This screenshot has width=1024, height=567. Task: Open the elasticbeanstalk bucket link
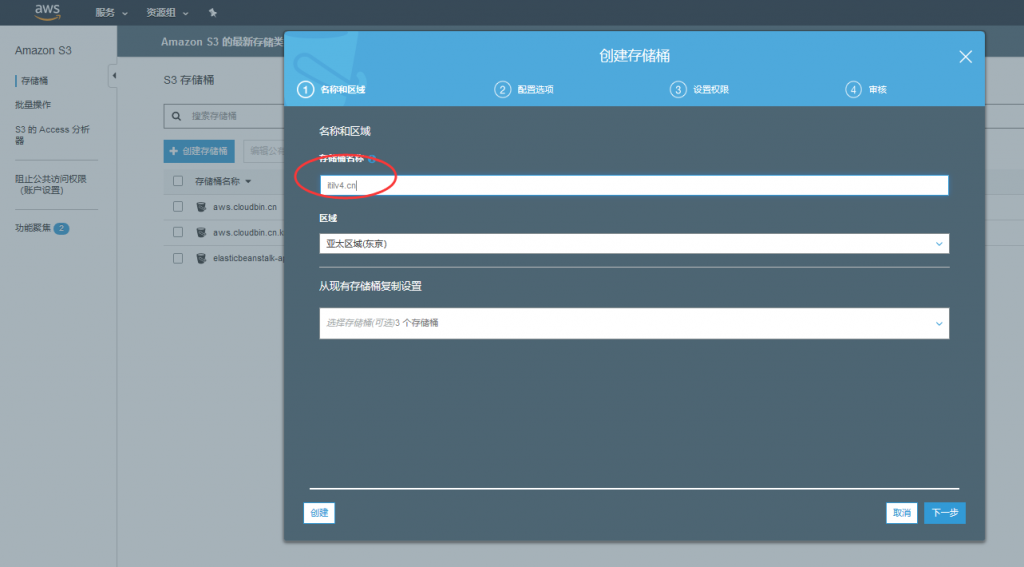click(248, 258)
